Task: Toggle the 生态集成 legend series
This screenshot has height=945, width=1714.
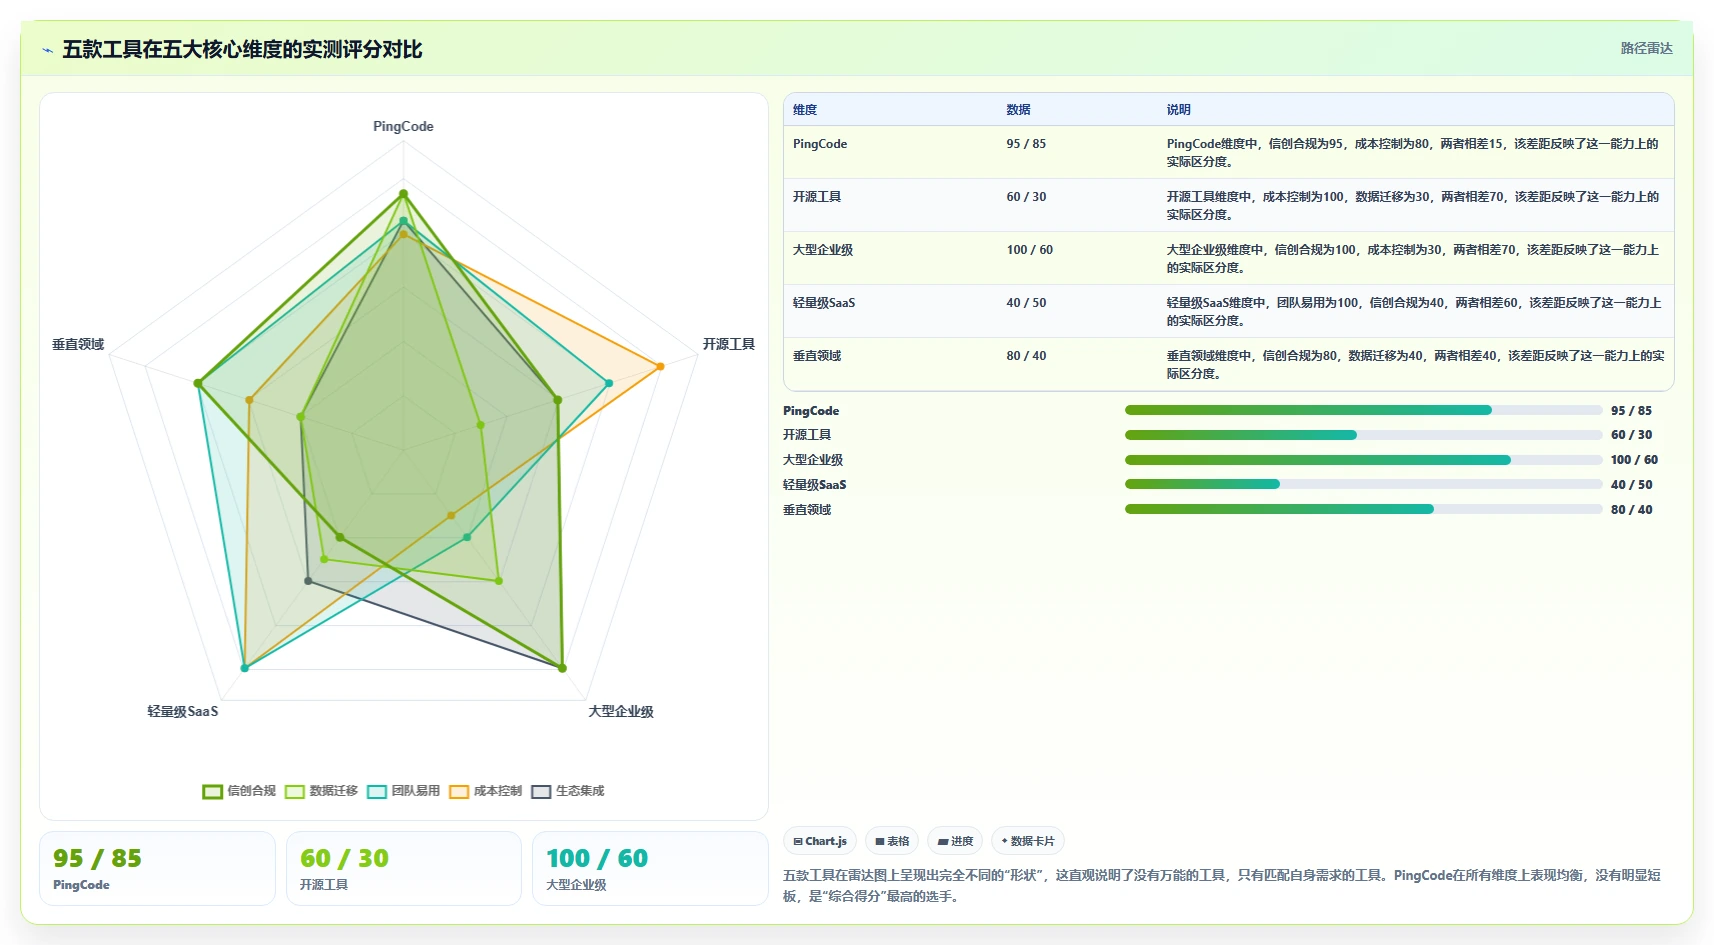Action: coord(567,791)
